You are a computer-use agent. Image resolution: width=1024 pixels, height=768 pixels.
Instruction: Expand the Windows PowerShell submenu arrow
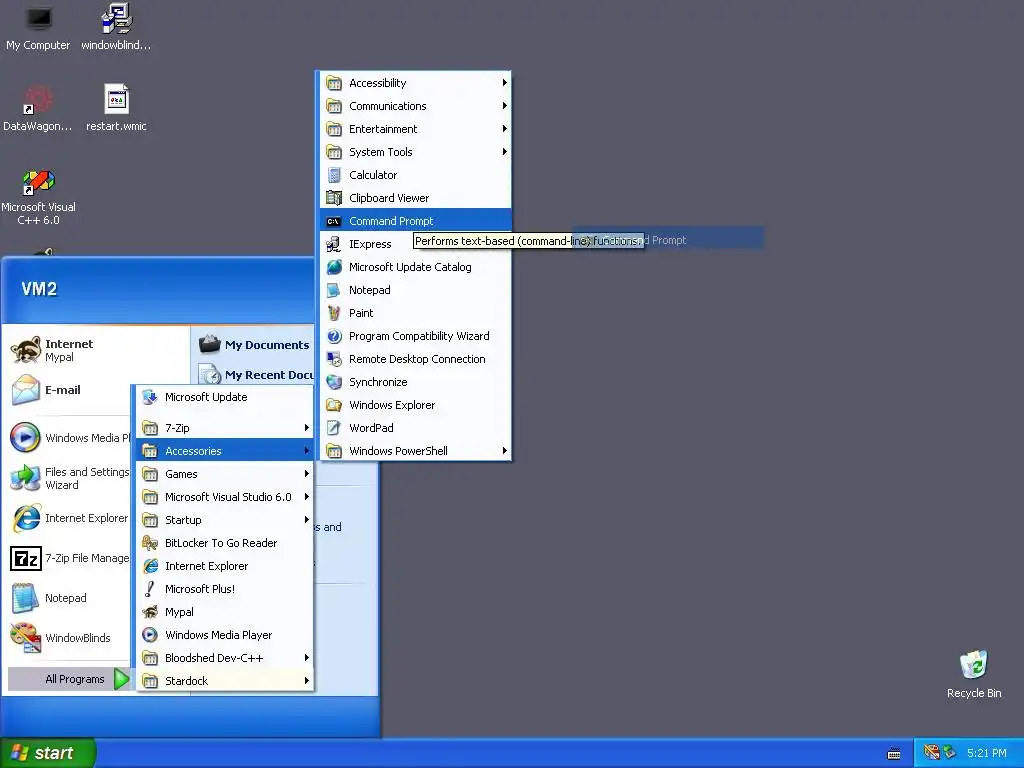click(x=504, y=451)
